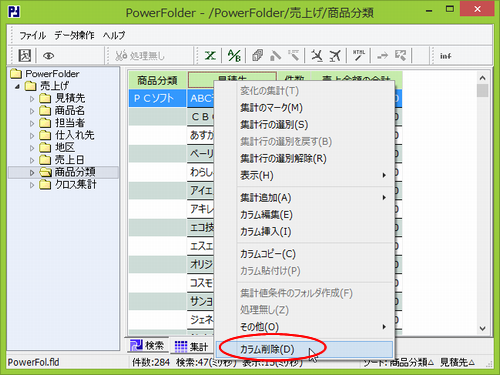Screen dimensions: 500x375
Task: Click PowerFol.fld in status bar
Action: (x=33, y=362)
